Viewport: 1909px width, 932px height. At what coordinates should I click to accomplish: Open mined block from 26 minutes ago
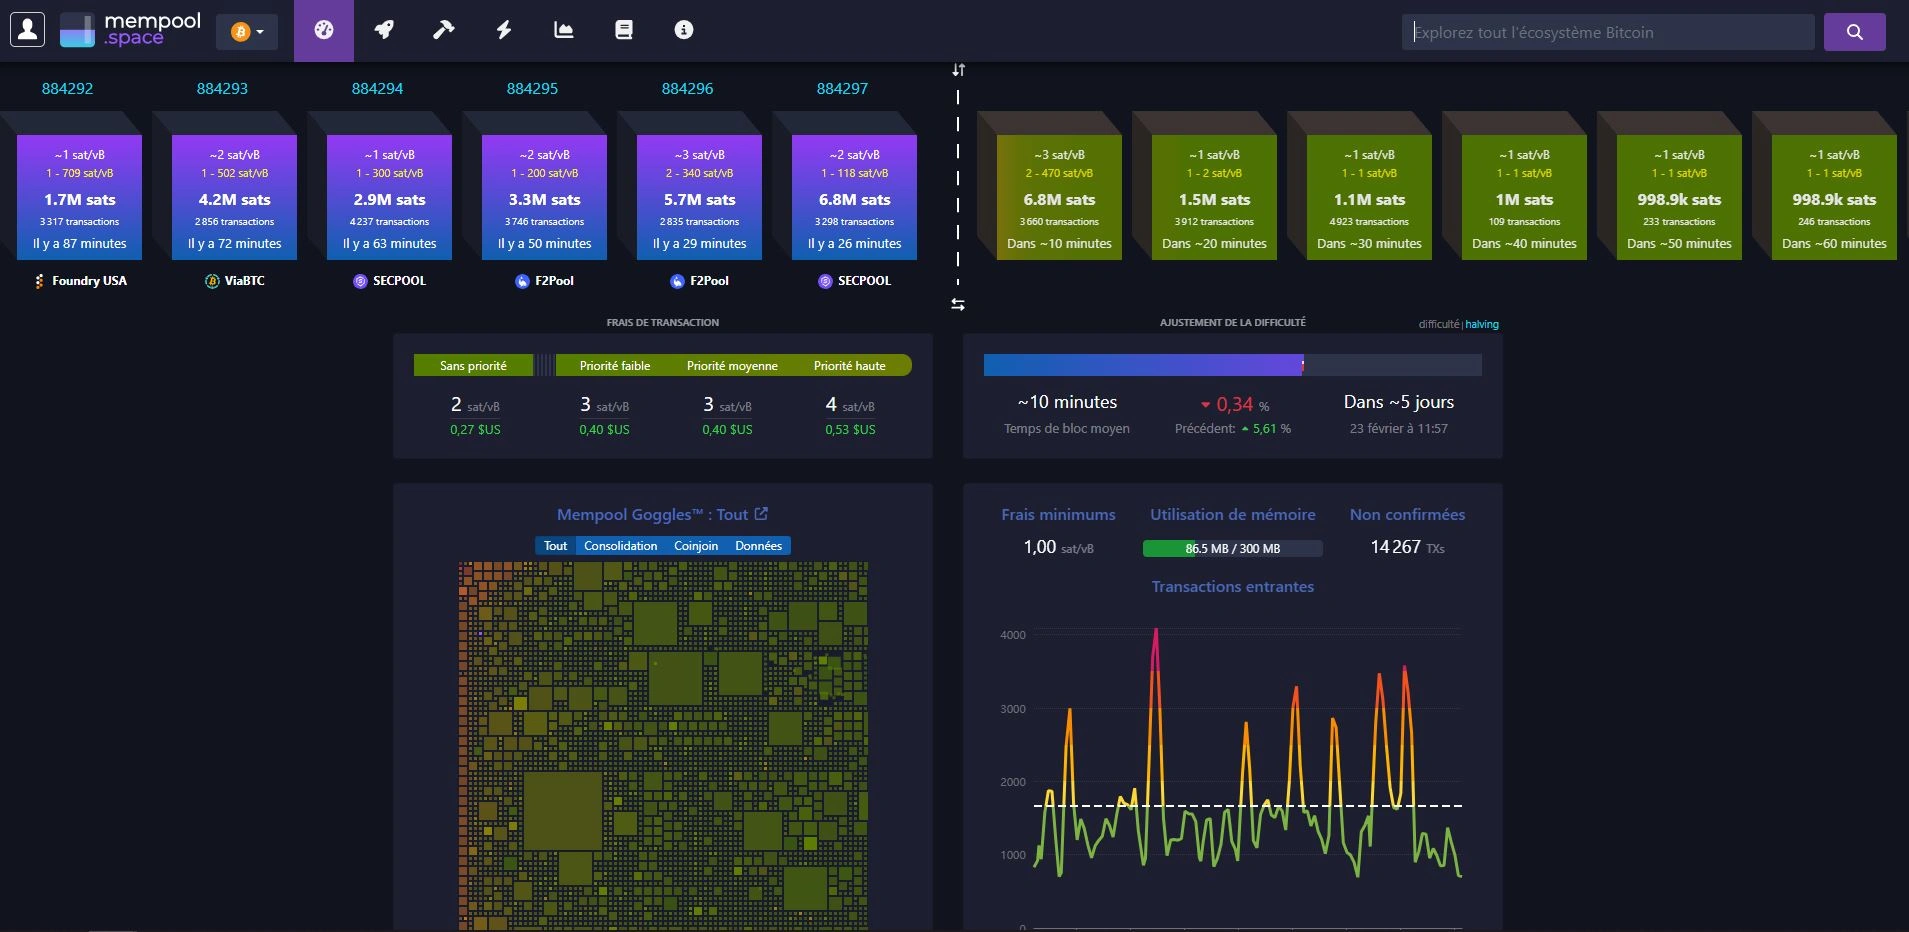pyautogui.click(x=855, y=198)
